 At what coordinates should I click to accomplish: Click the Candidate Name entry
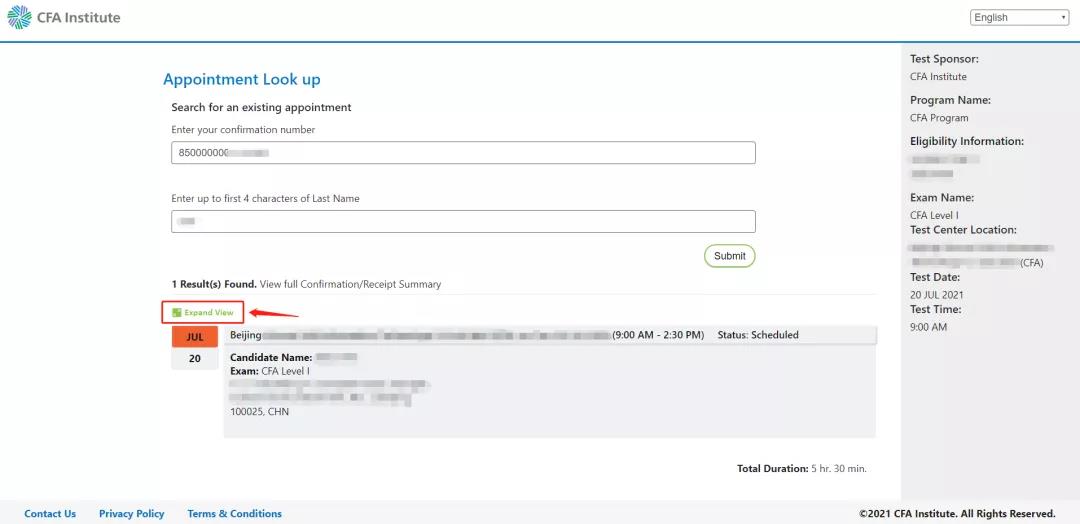pos(293,357)
